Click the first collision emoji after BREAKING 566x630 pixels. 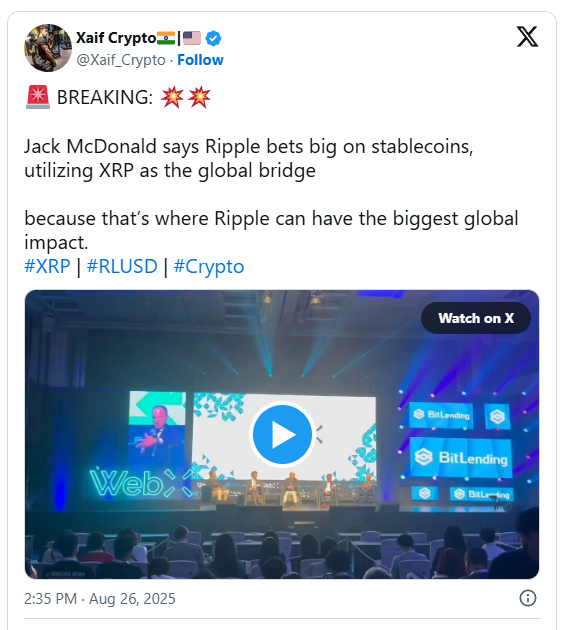(172, 97)
